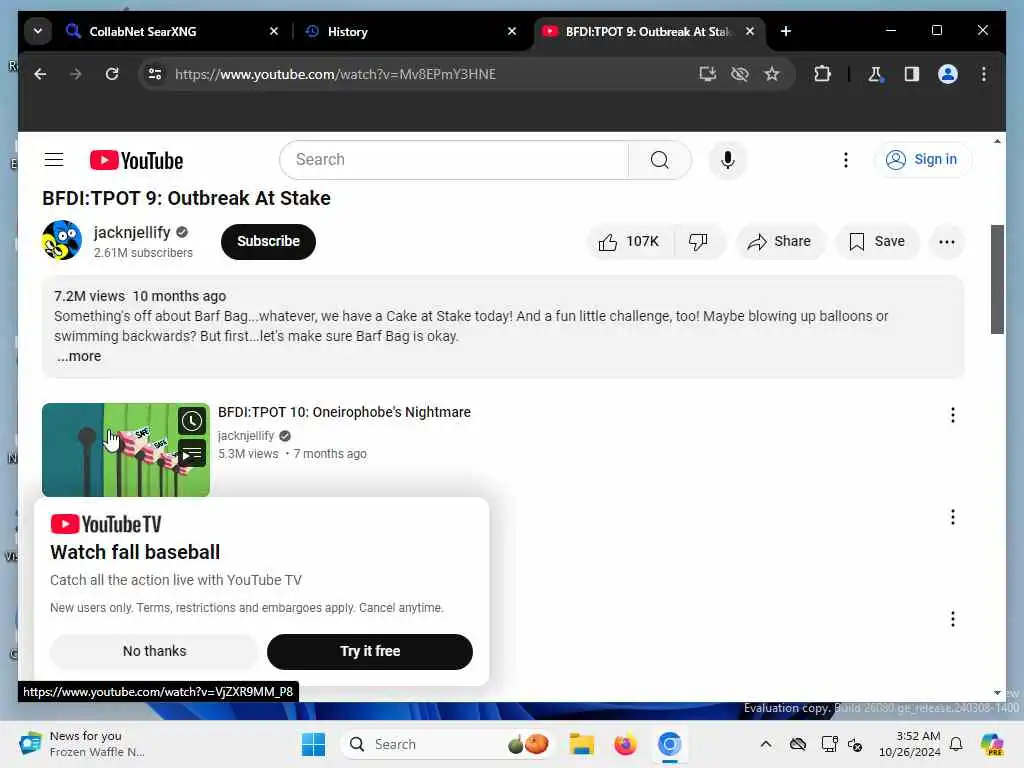Click the page vertical scrollbar thumb
1024x768 pixels.
point(997,280)
